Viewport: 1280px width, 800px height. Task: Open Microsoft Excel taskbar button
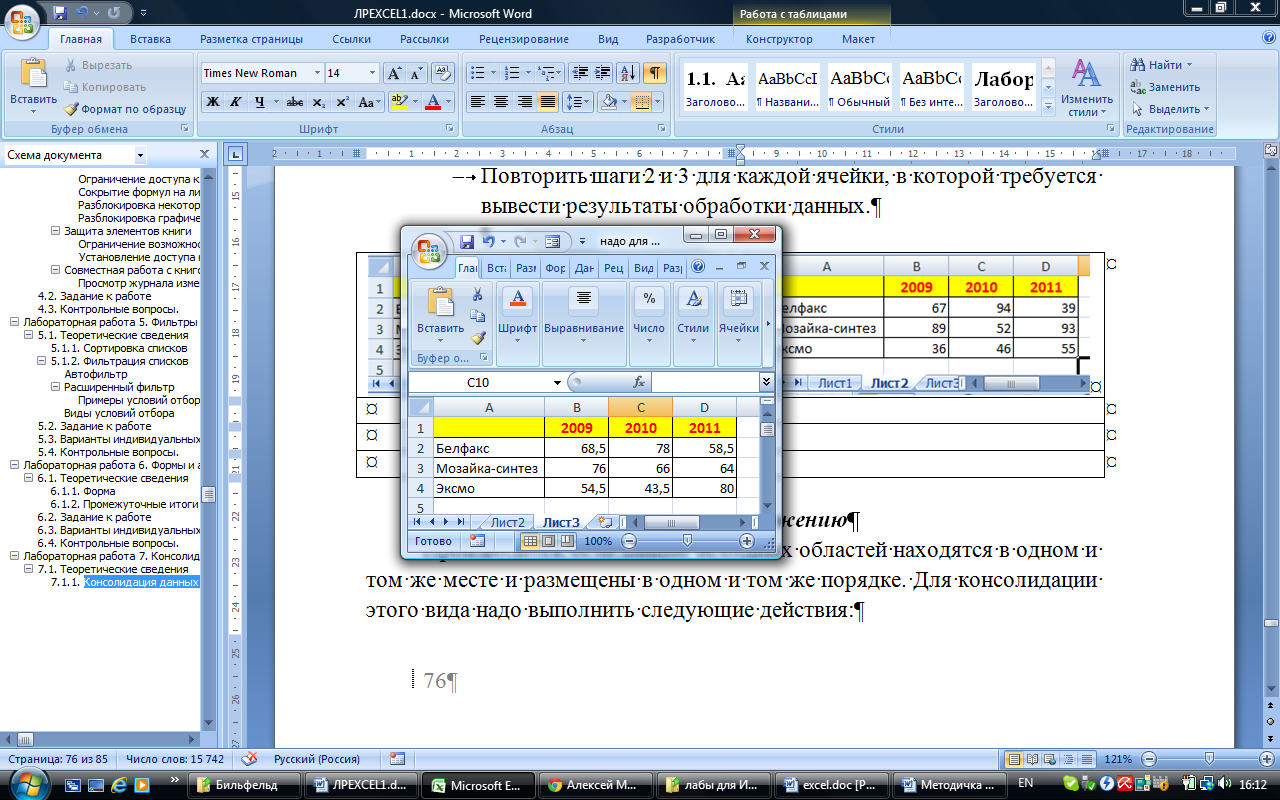(478, 785)
